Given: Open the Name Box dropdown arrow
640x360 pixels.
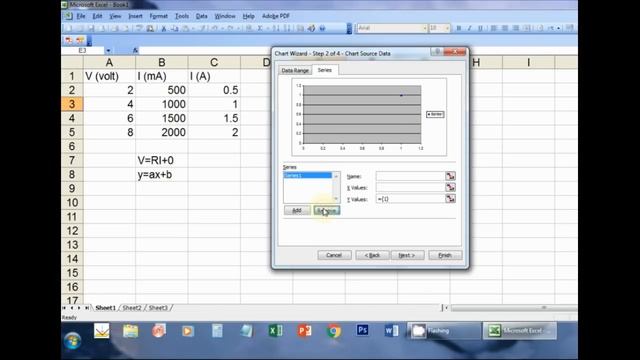Looking at the screenshot, I should click(x=108, y=51).
